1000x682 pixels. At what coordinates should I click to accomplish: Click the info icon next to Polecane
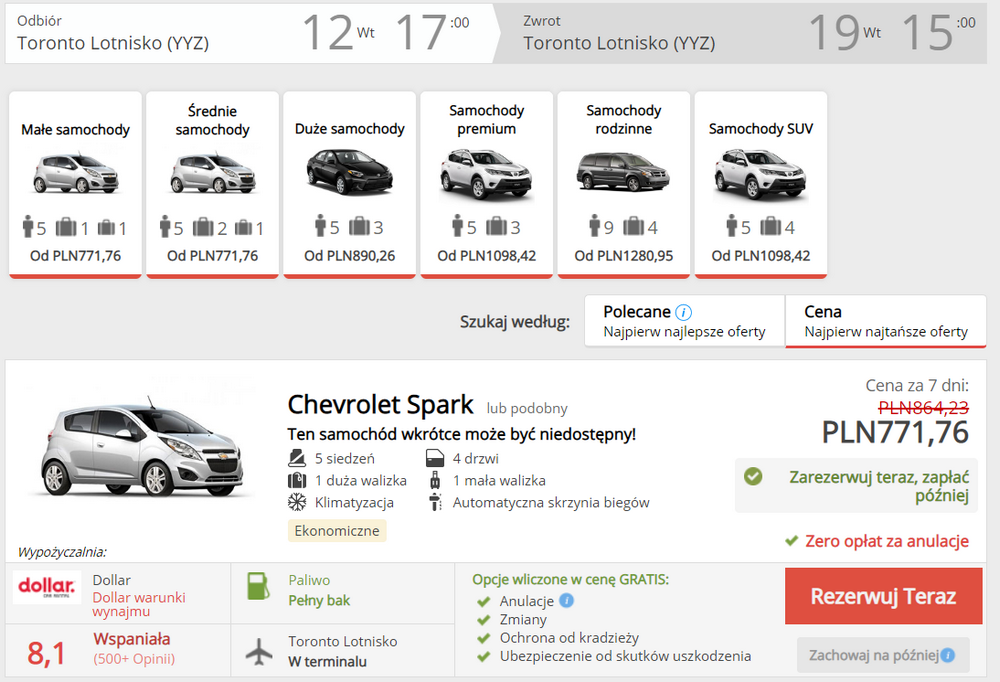point(684,312)
